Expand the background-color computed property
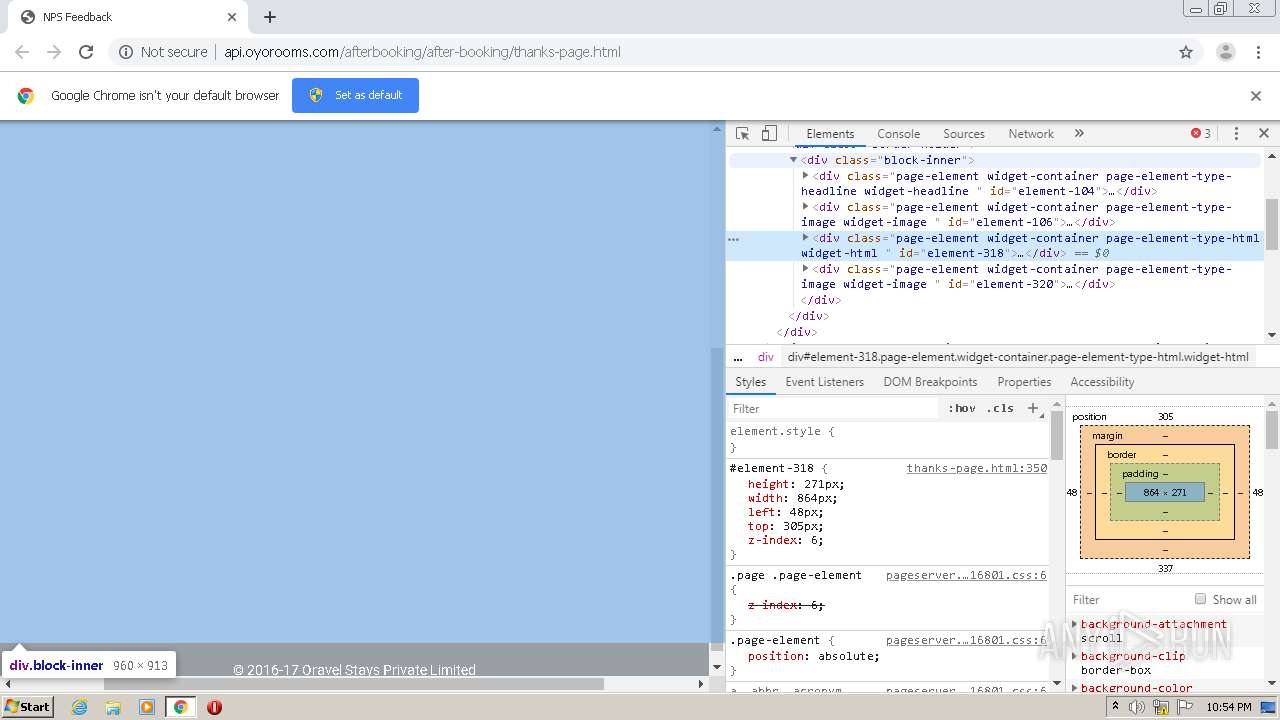 pyautogui.click(x=1075, y=688)
